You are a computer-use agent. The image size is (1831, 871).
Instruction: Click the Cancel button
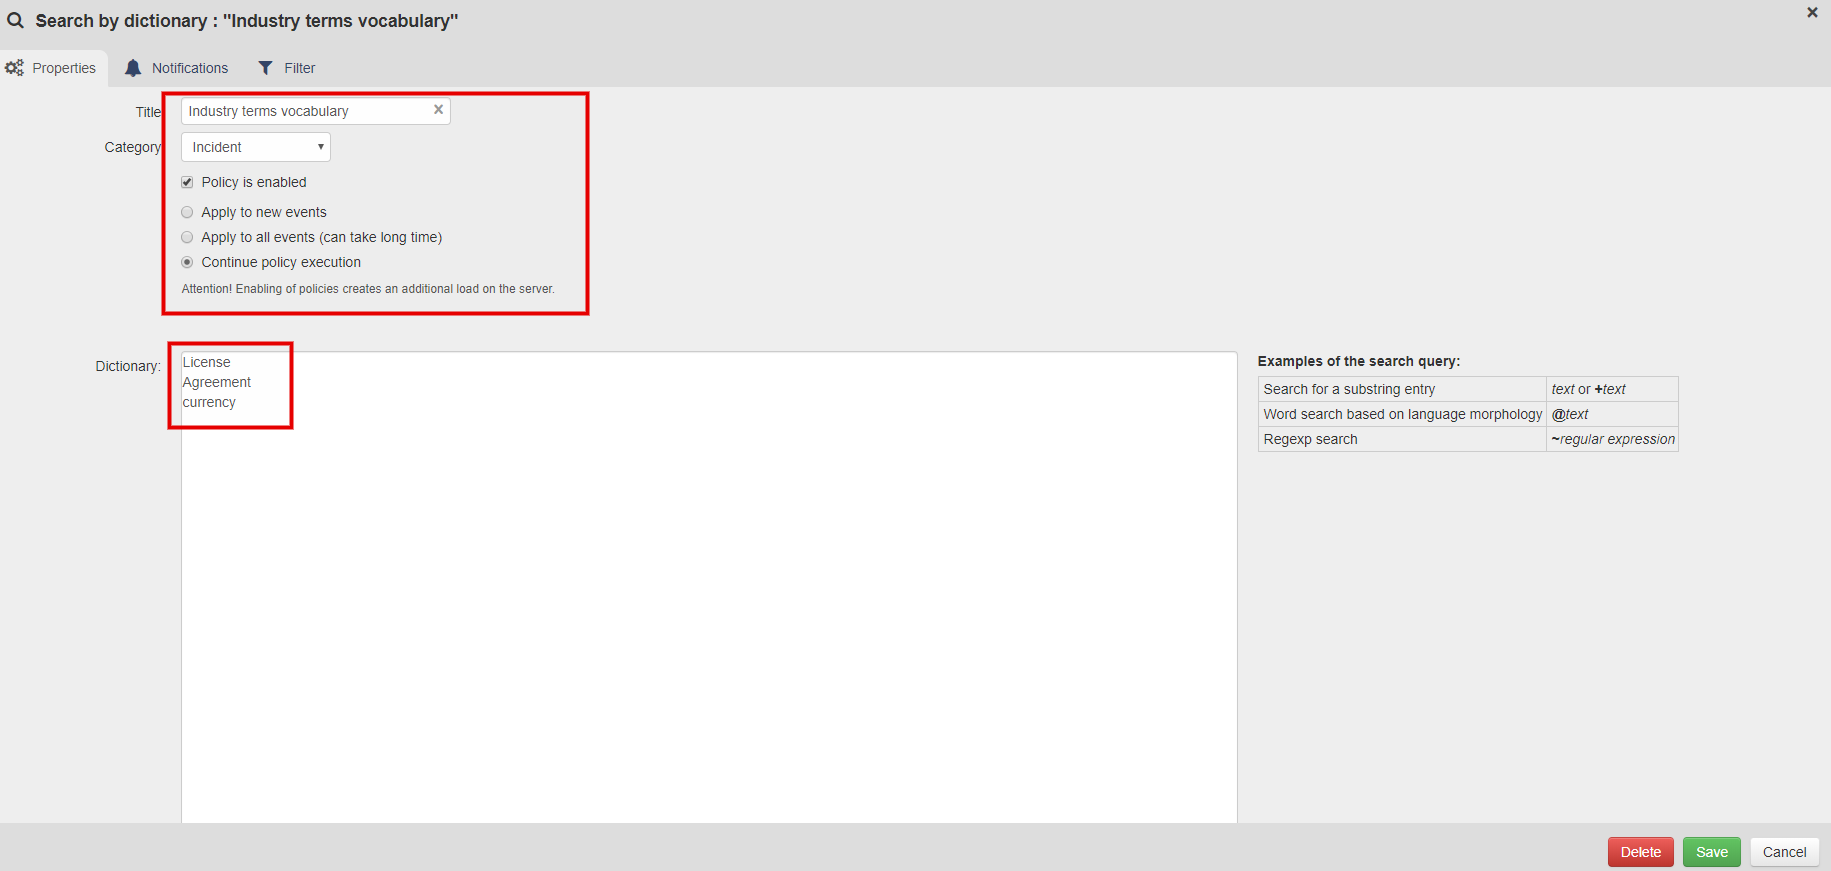1784,852
